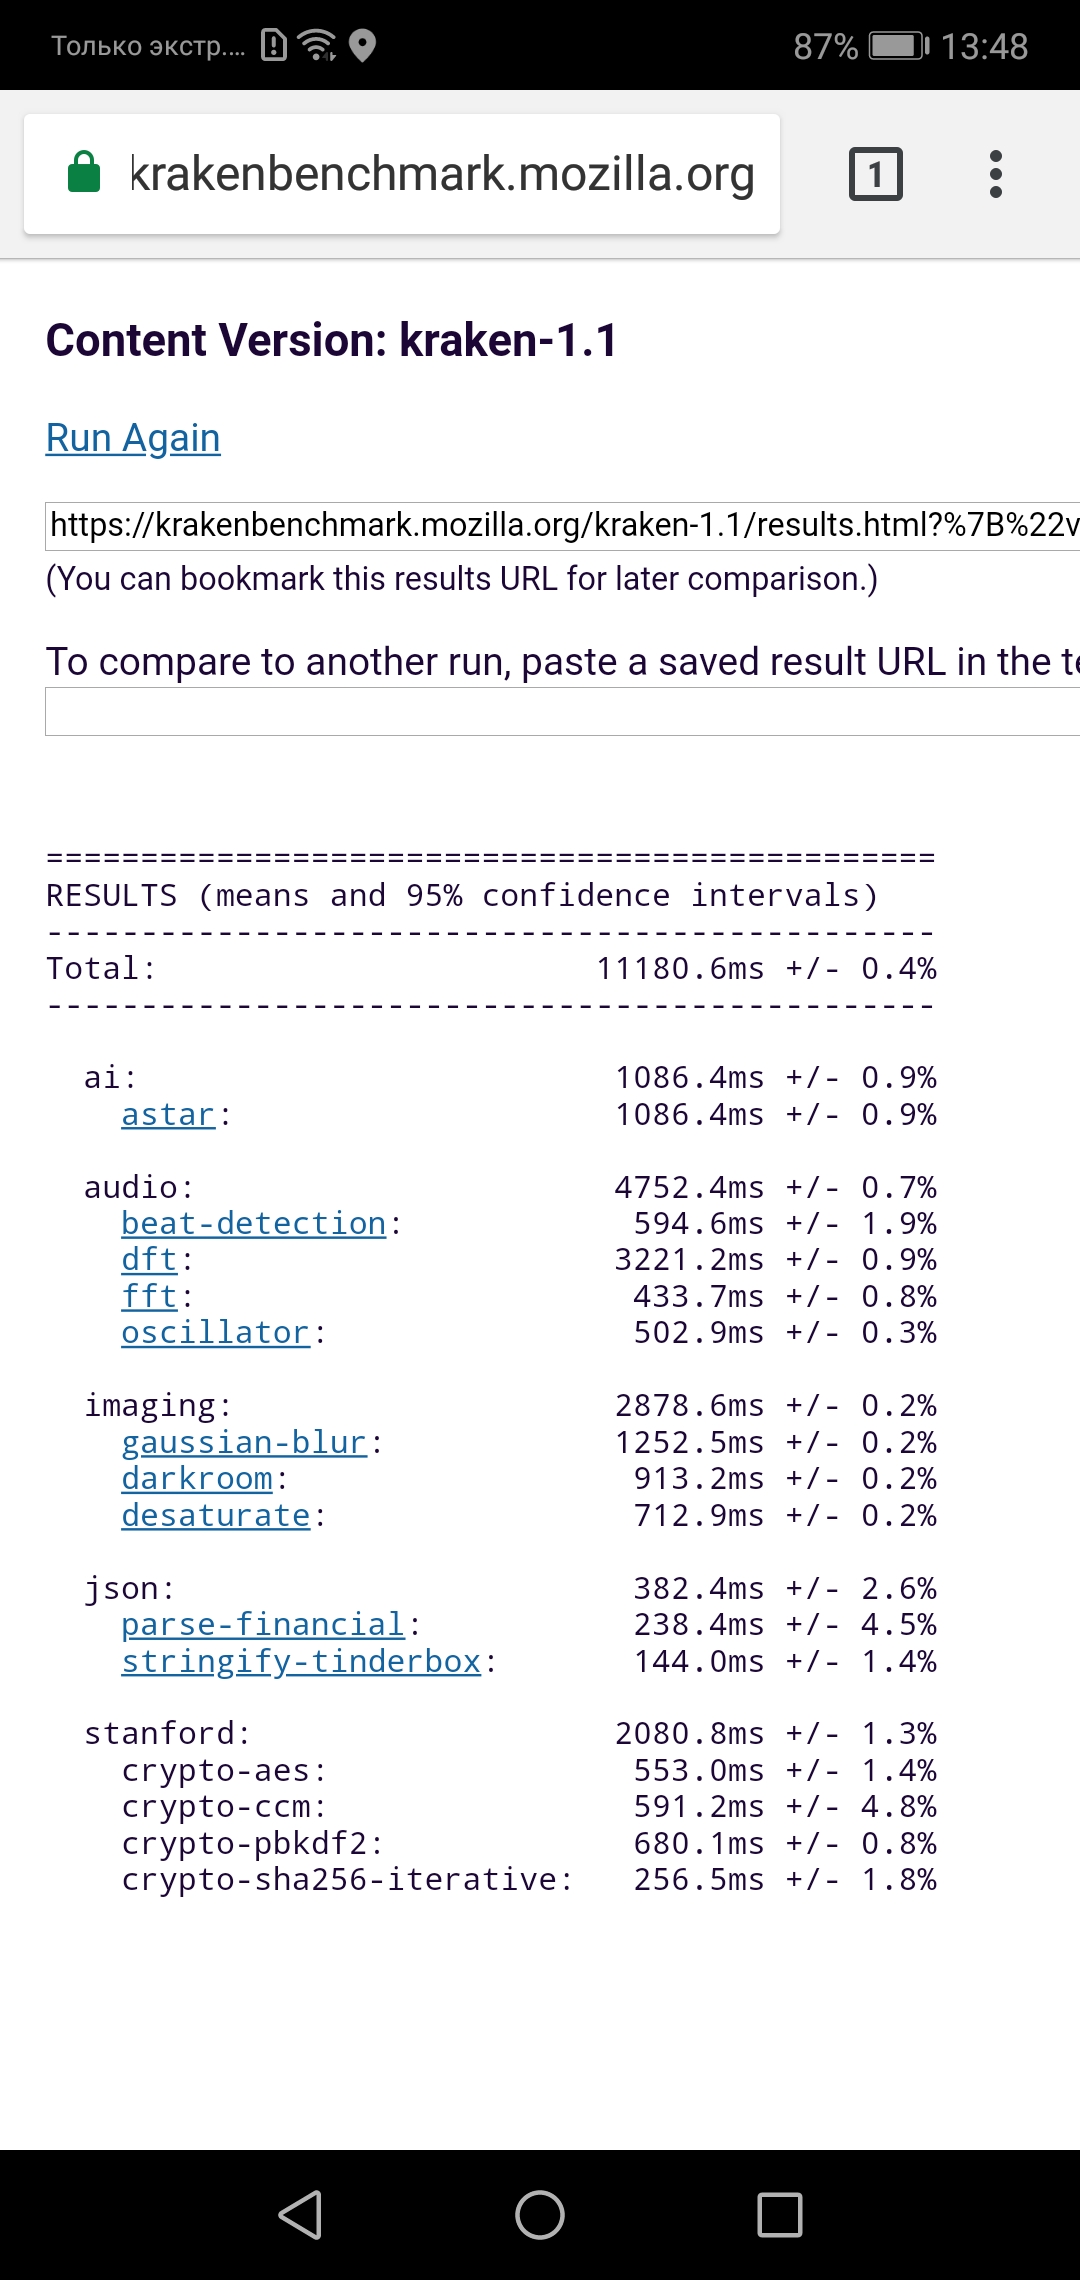Viewport: 1080px width, 2280px height.
Task: Open Chrome's three-dot overflow menu
Action: click(x=995, y=174)
